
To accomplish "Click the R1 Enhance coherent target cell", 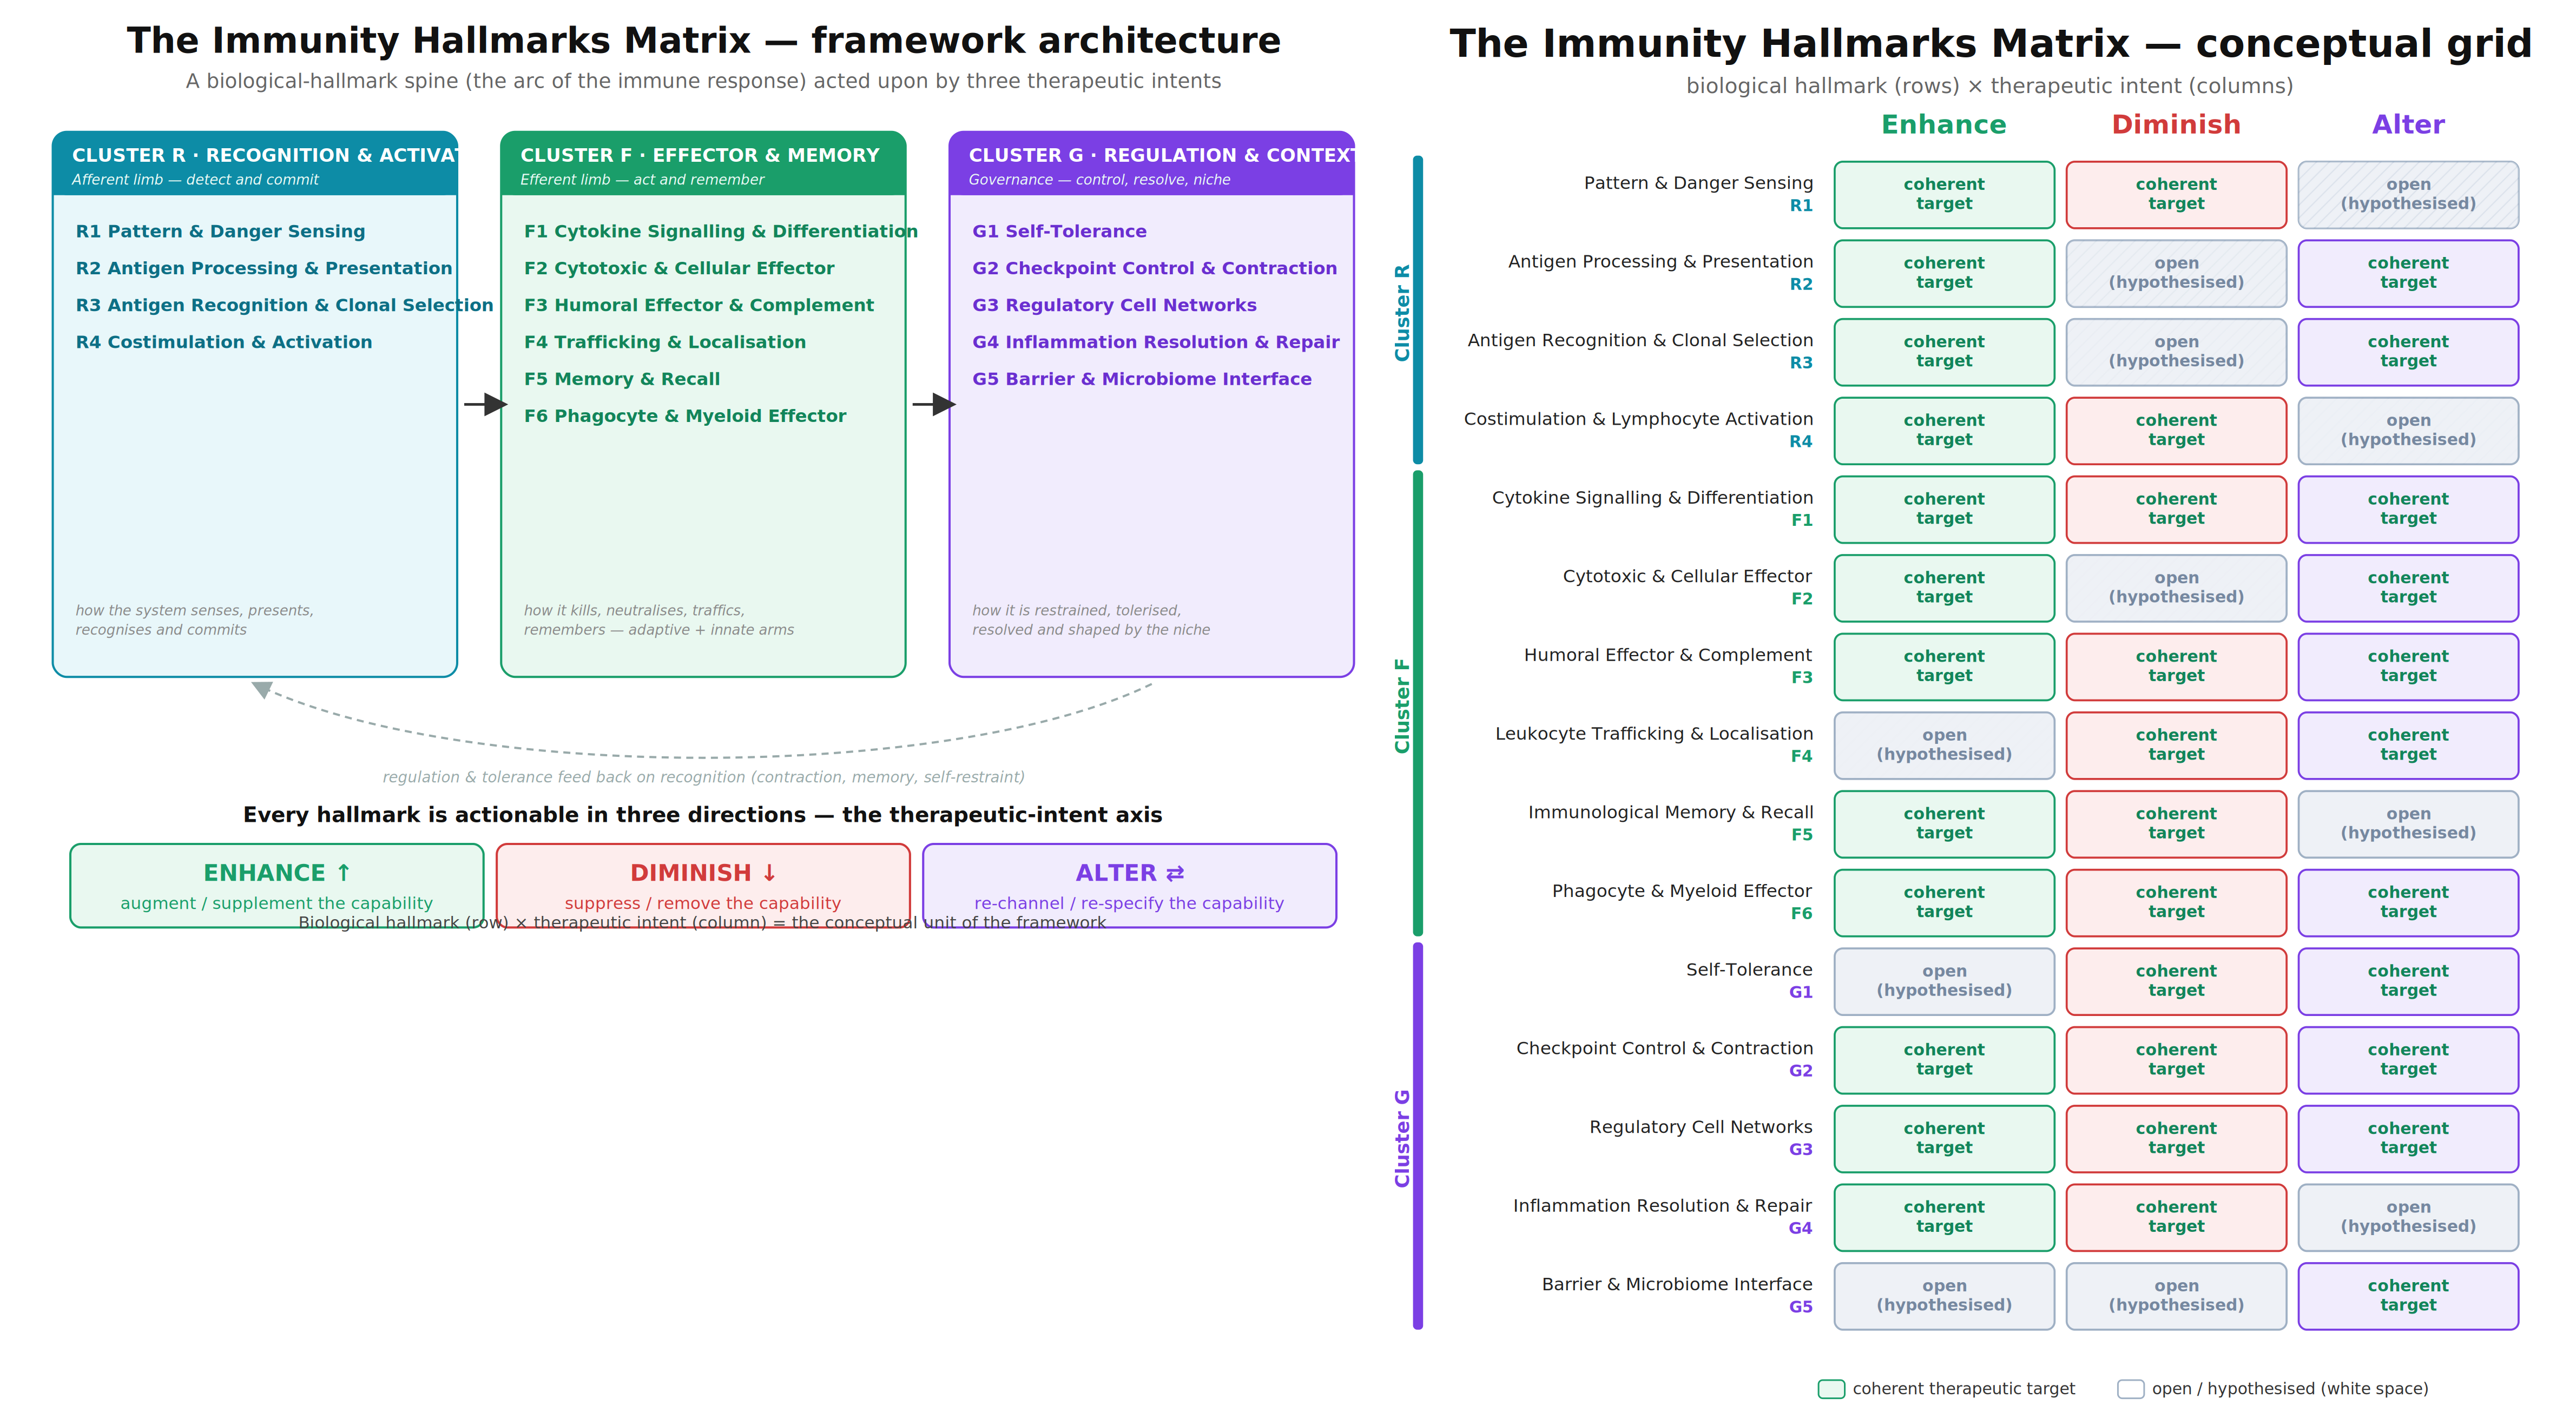I will 1944,195.
